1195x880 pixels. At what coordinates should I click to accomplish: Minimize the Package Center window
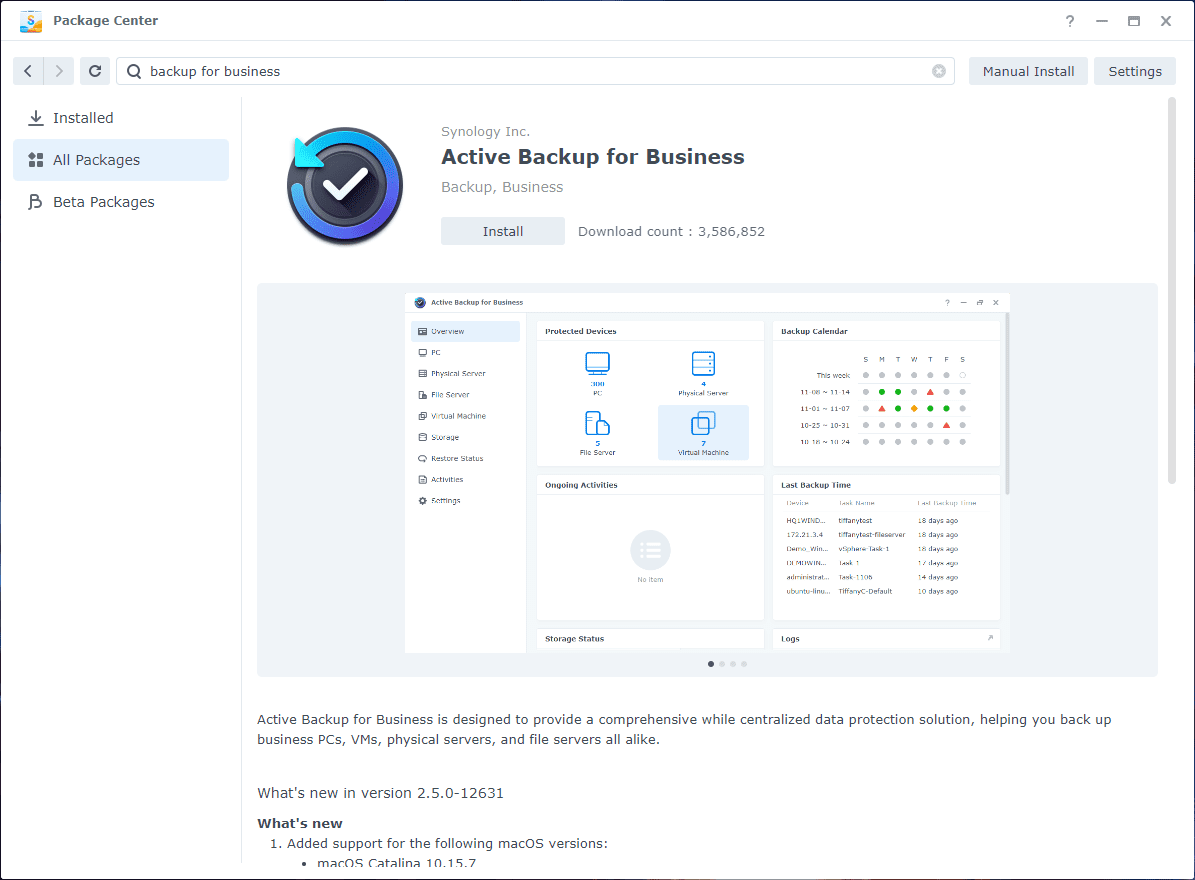point(1102,21)
